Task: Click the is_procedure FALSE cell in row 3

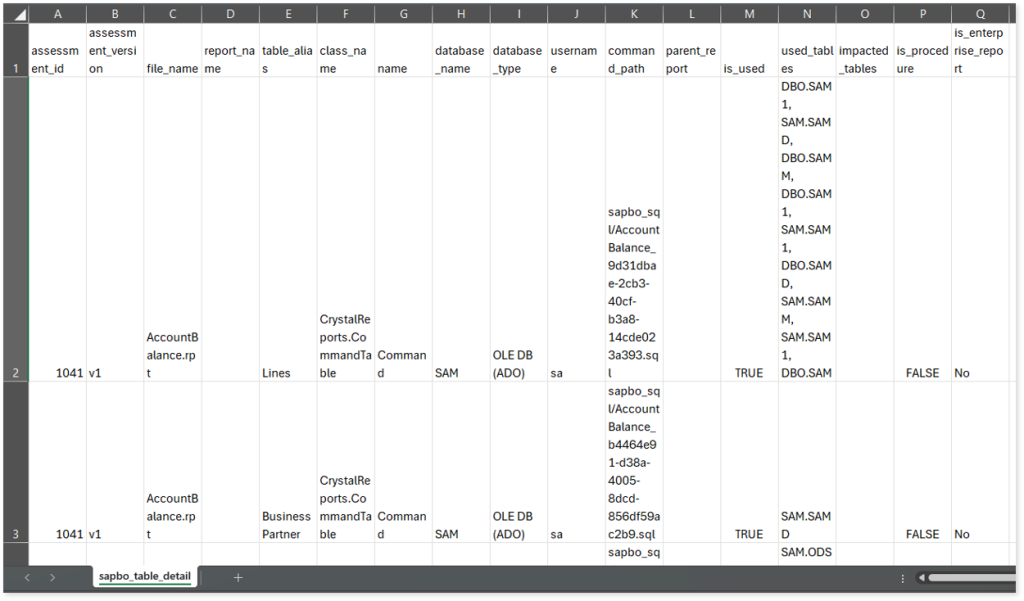Action: tap(922, 534)
